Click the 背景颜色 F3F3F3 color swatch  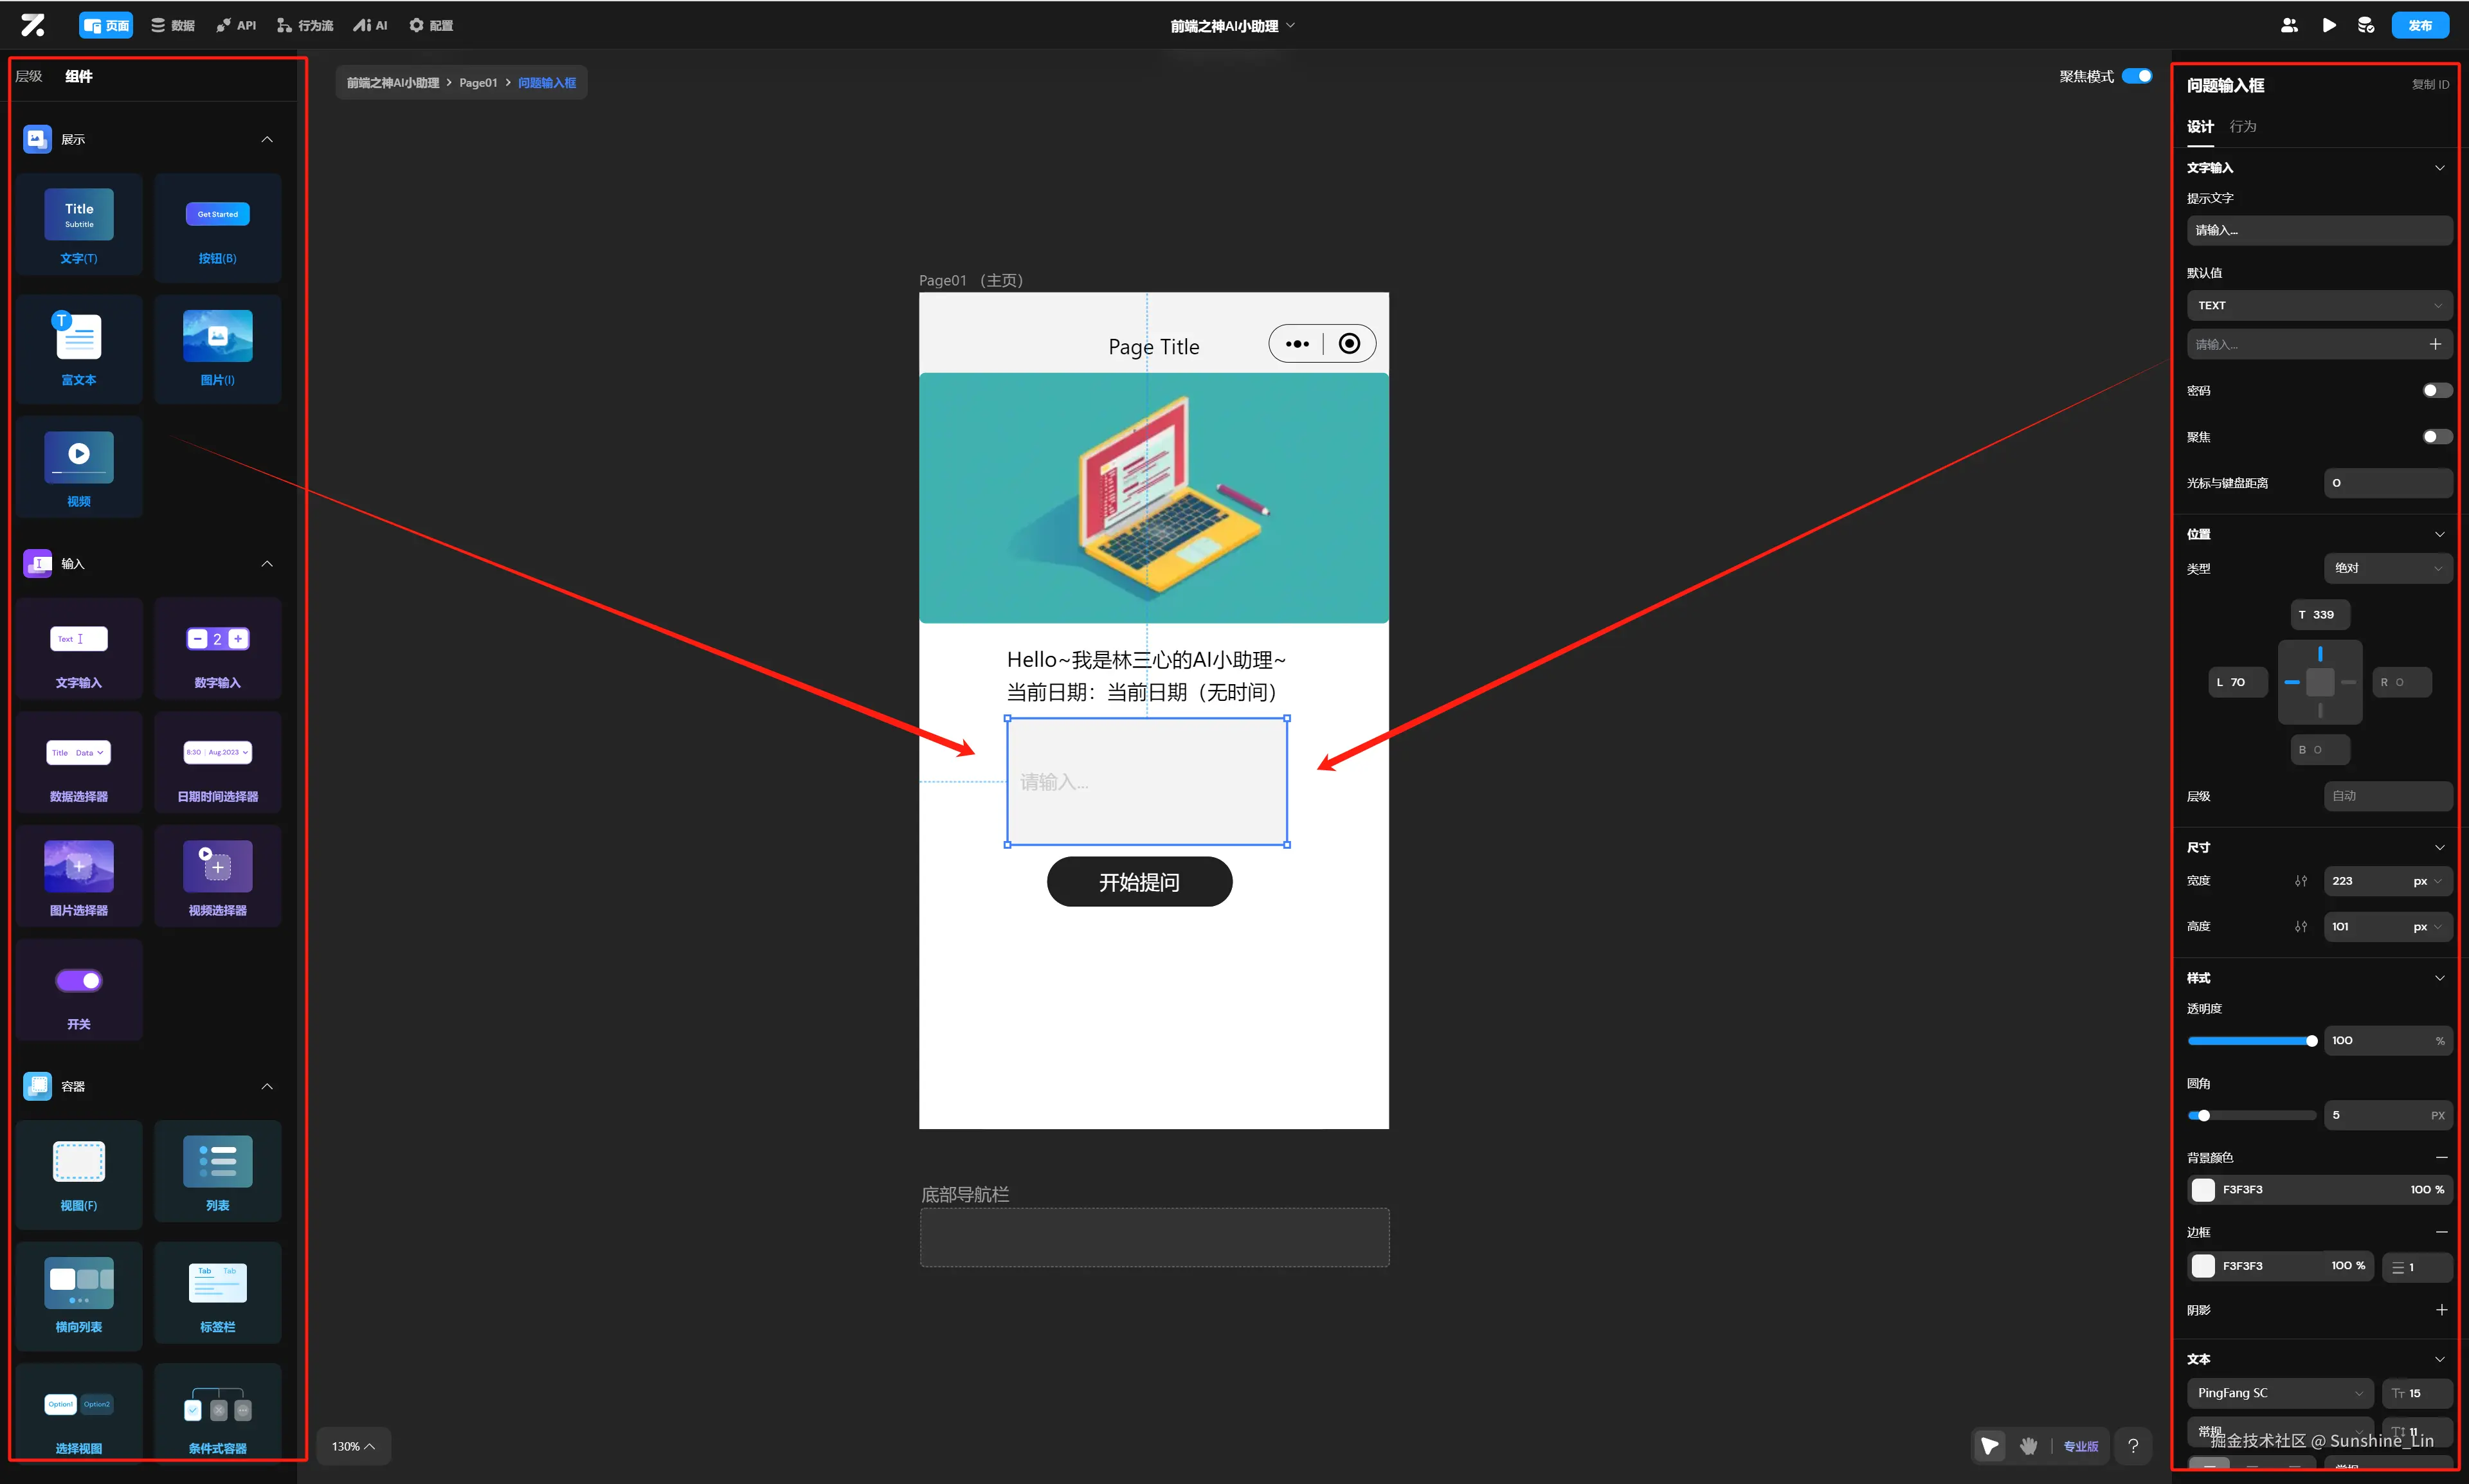[x=2203, y=1189]
